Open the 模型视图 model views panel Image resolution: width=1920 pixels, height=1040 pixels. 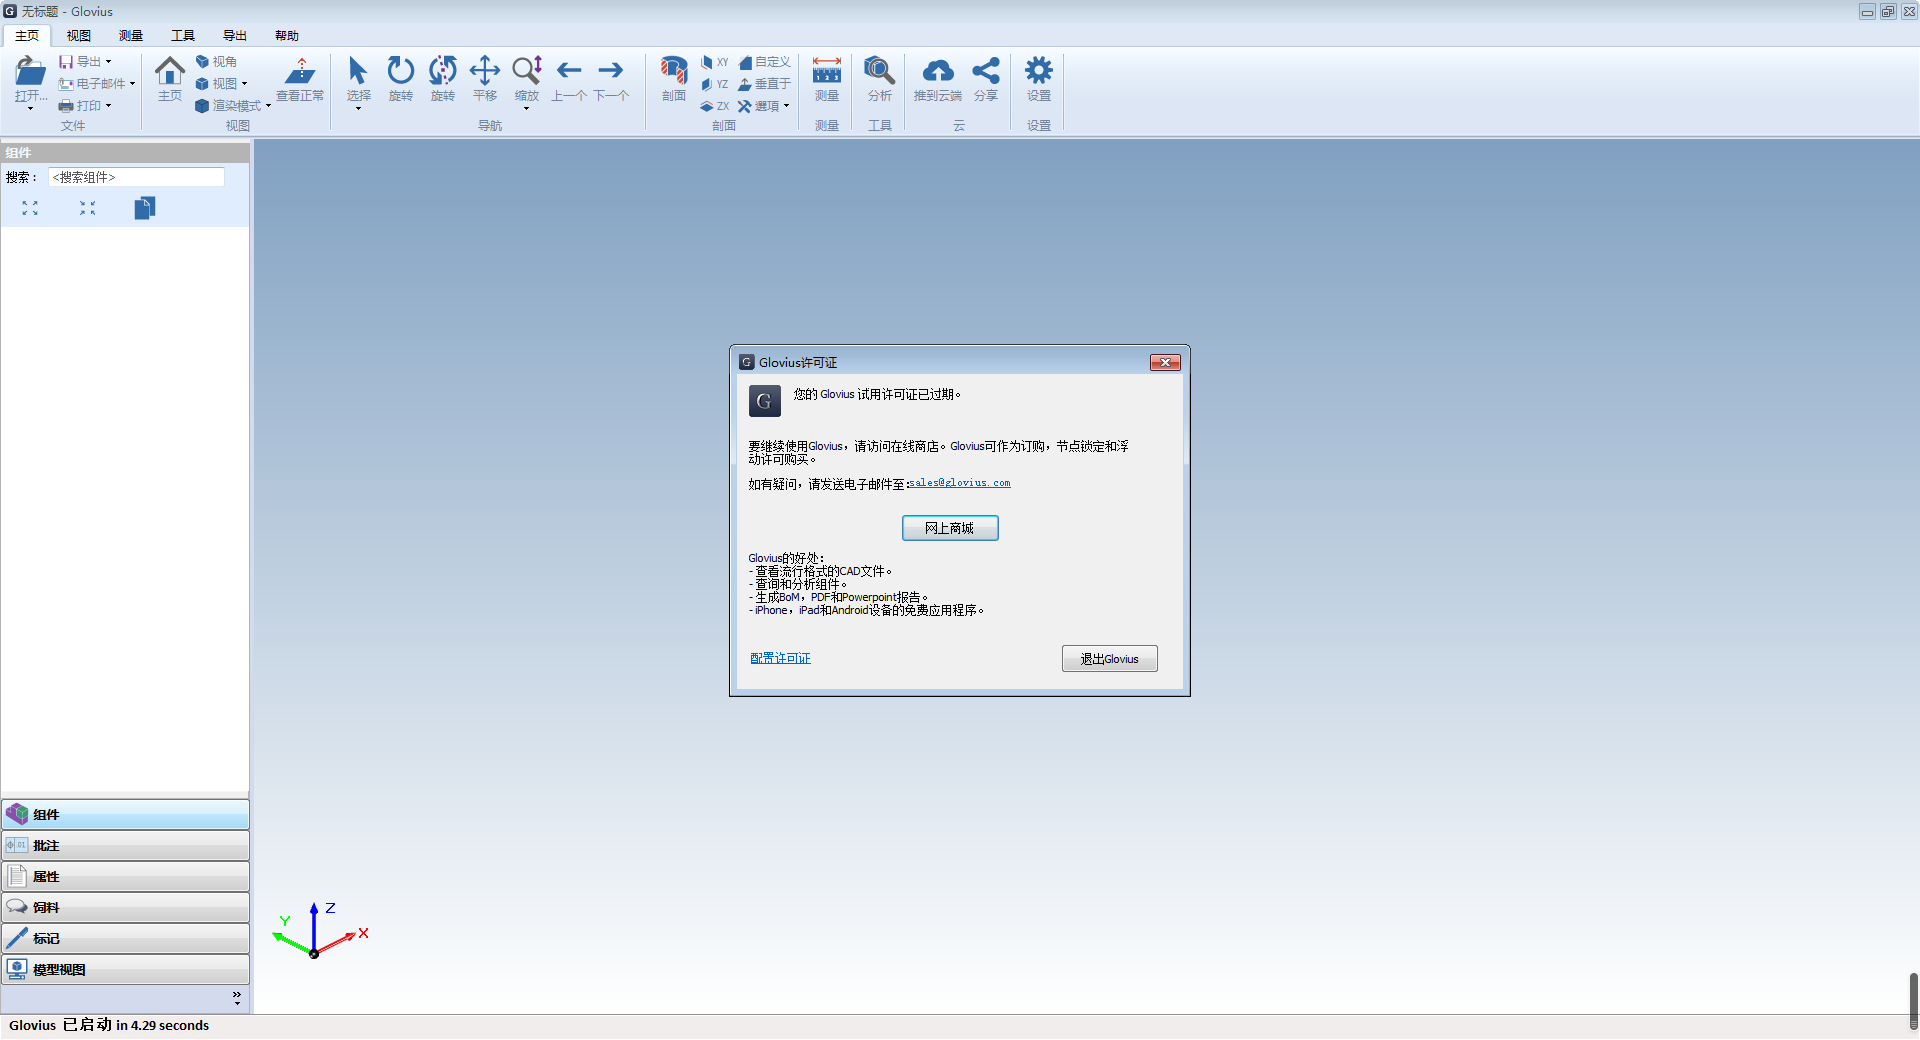click(x=125, y=969)
